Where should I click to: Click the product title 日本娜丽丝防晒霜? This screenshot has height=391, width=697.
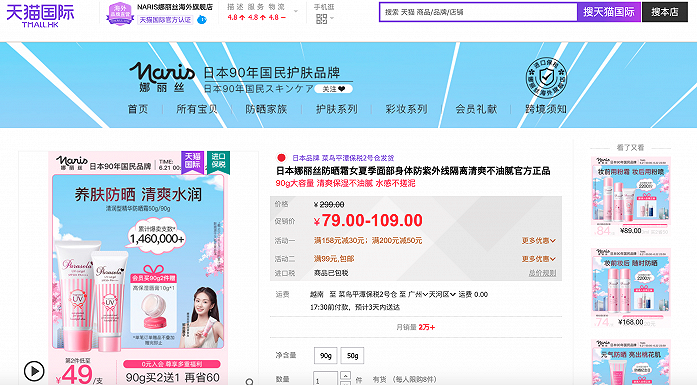pyautogui.click(x=413, y=171)
